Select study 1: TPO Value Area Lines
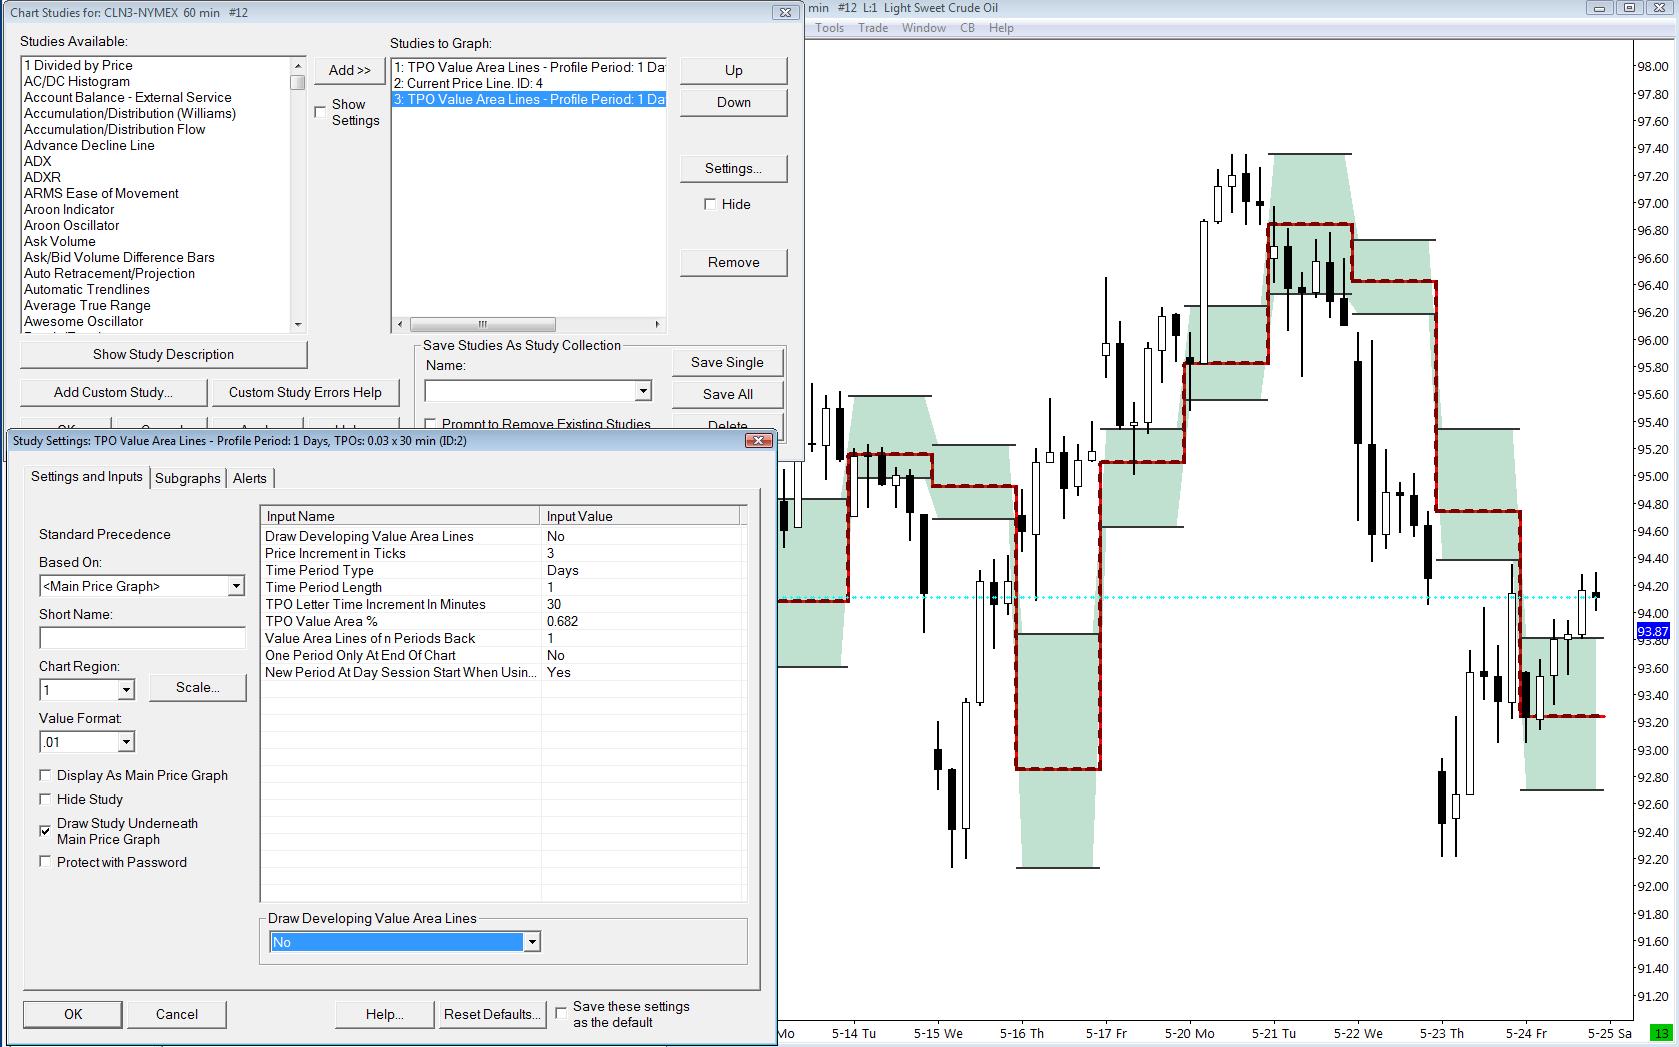 coord(529,67)
